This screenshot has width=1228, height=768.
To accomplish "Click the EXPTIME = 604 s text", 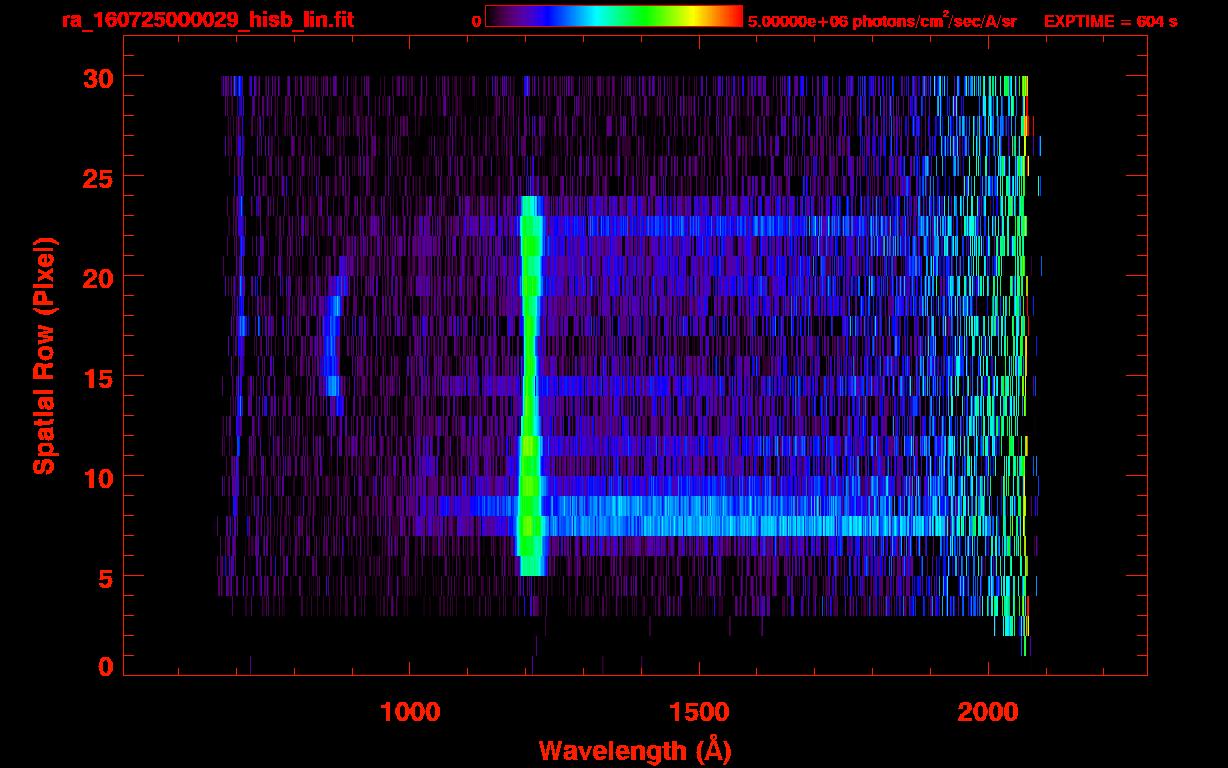I will click(x=1110, y=21).
